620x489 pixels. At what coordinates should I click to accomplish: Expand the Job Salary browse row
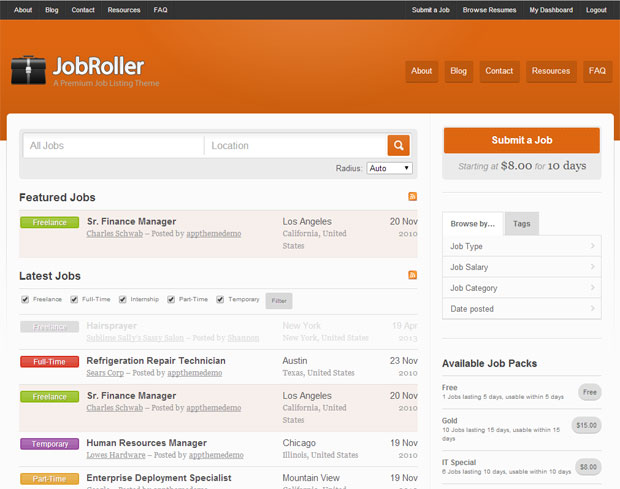[x=522, y=267]
